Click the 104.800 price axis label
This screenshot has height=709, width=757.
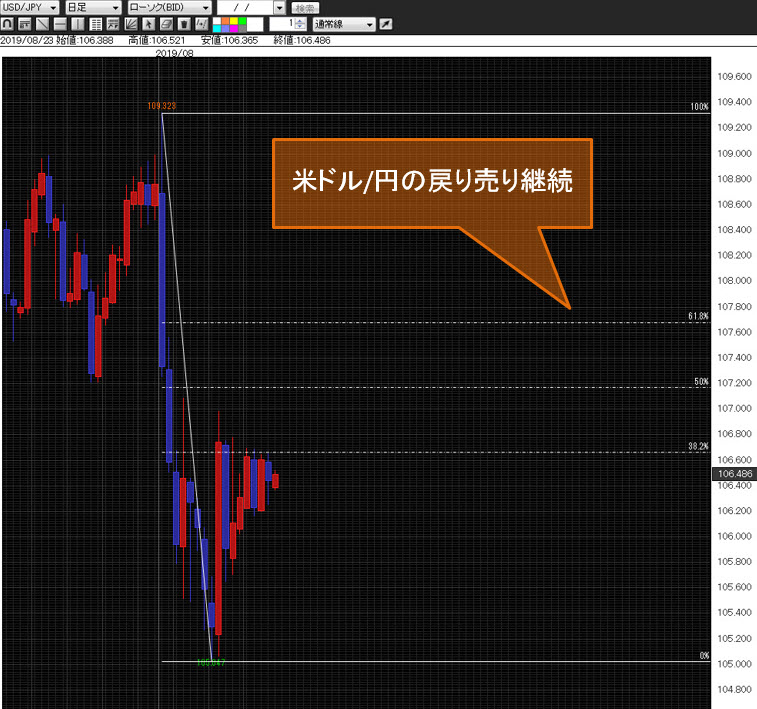[x=734, y=689]
